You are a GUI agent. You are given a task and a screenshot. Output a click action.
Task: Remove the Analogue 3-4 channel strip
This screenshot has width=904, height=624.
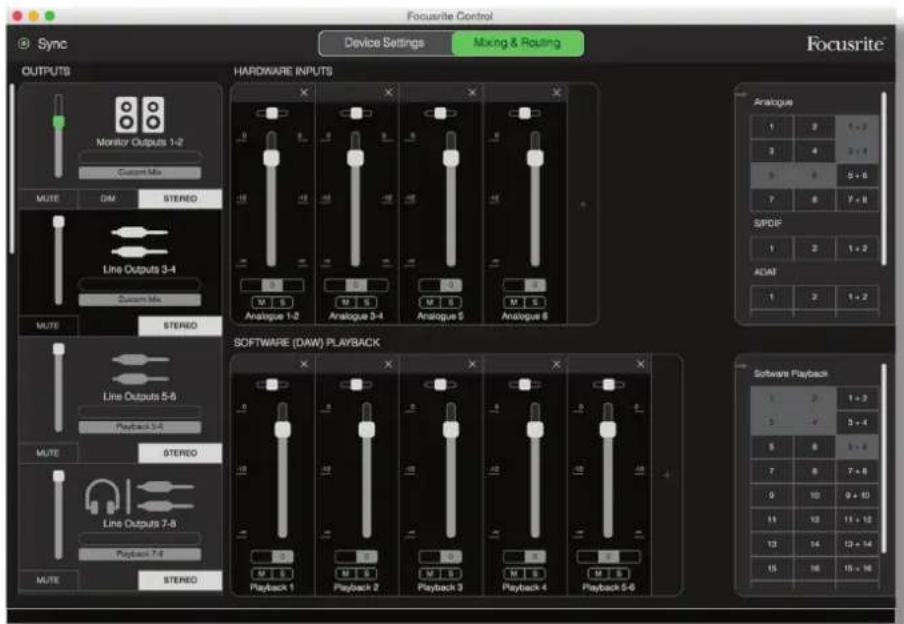pos(389,92)
